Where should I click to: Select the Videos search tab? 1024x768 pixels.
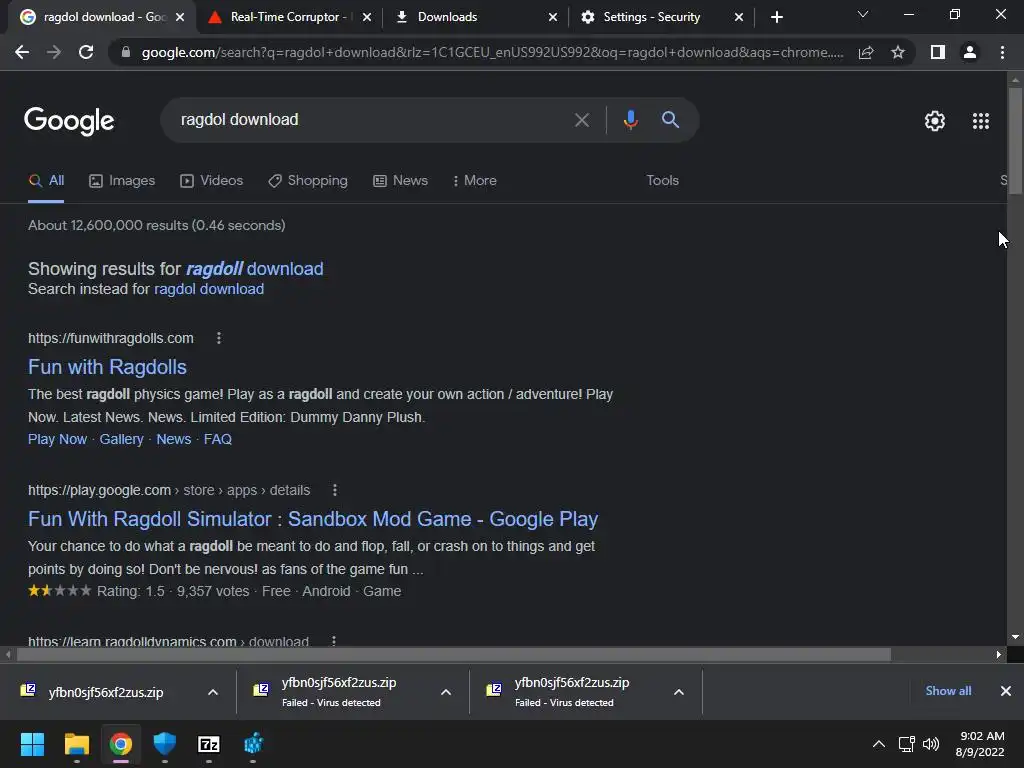click(212, 181)
